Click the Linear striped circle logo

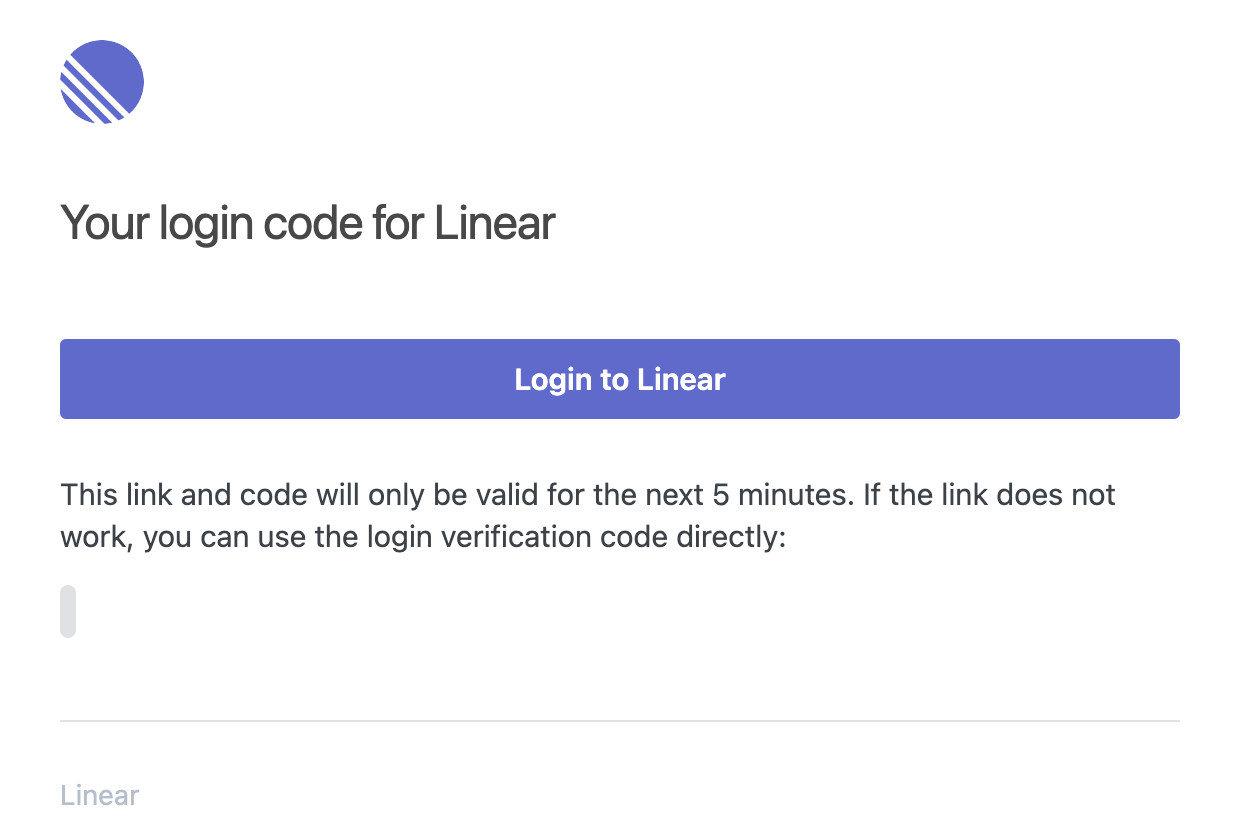tap(102, 82)
